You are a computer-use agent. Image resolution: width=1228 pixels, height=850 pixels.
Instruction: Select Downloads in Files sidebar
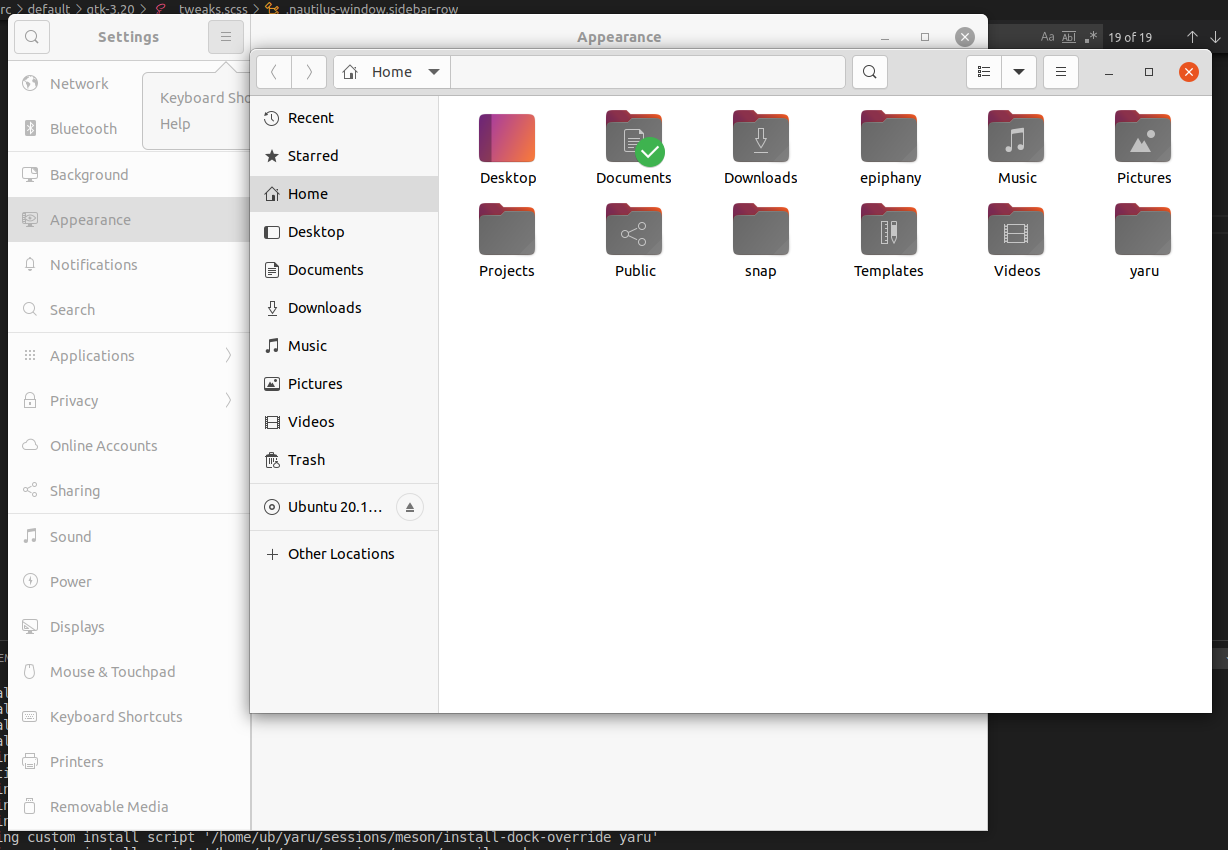(344, 308)
